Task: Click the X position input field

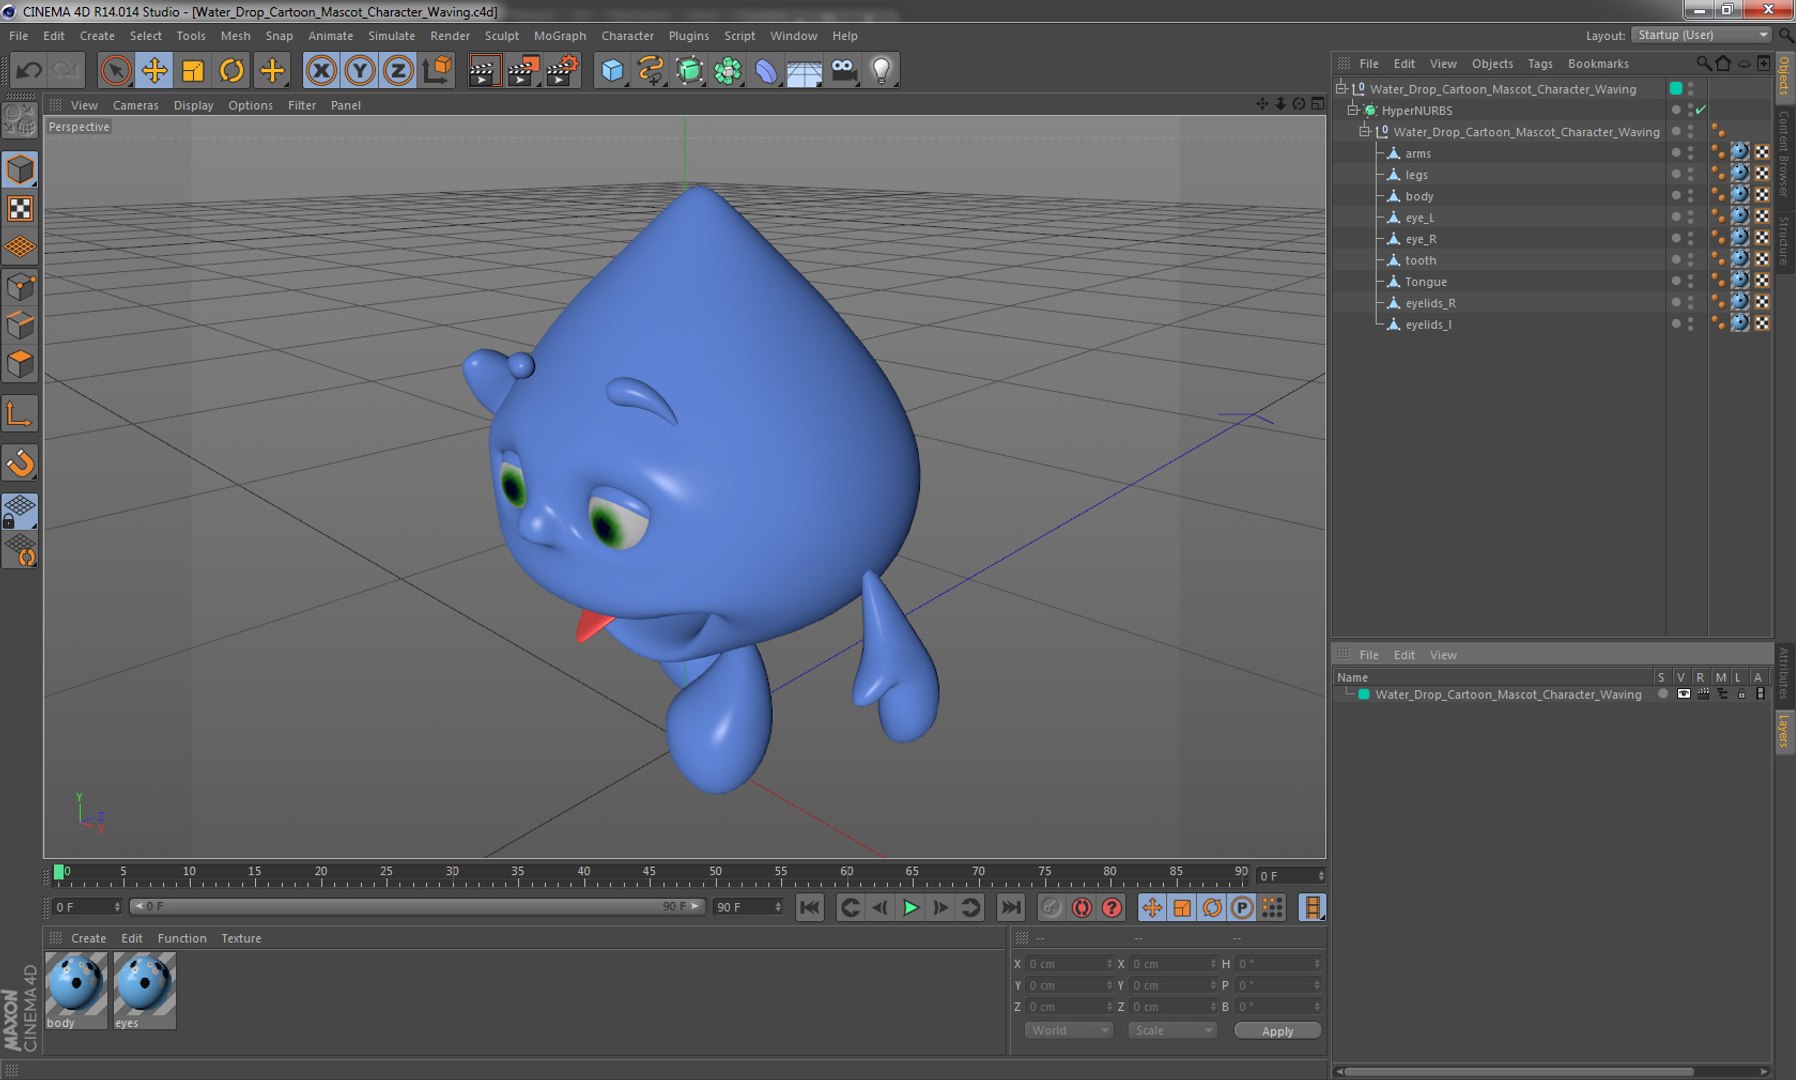Action: (x=1068, y=964)
